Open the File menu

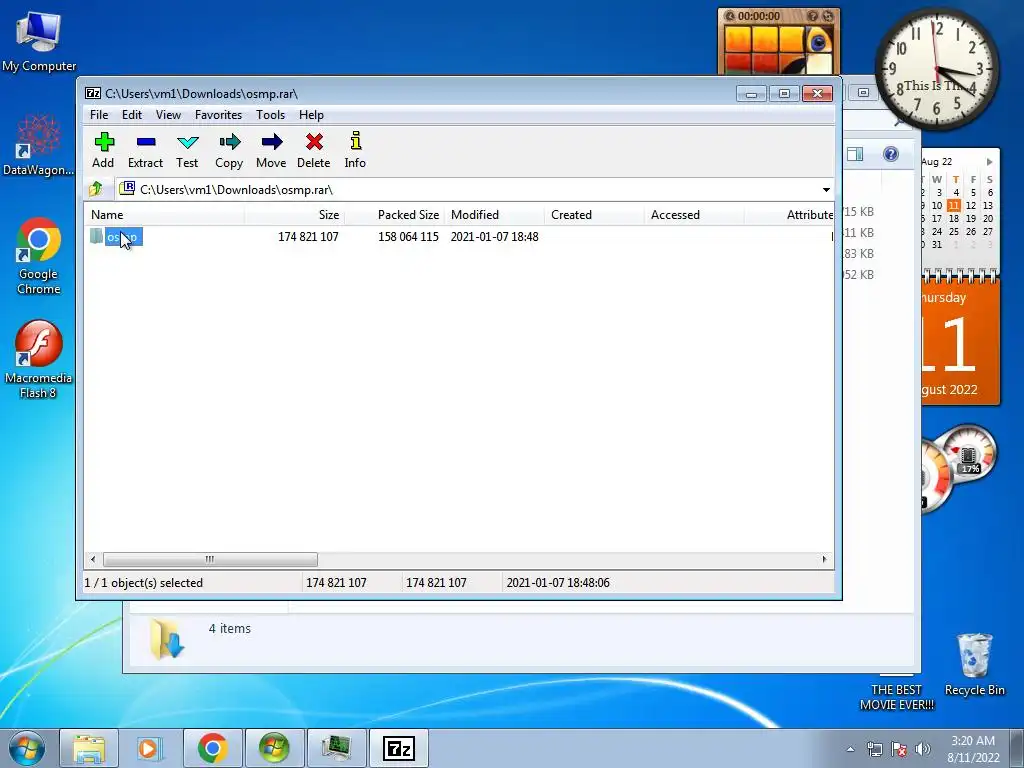tap(99, 115)
